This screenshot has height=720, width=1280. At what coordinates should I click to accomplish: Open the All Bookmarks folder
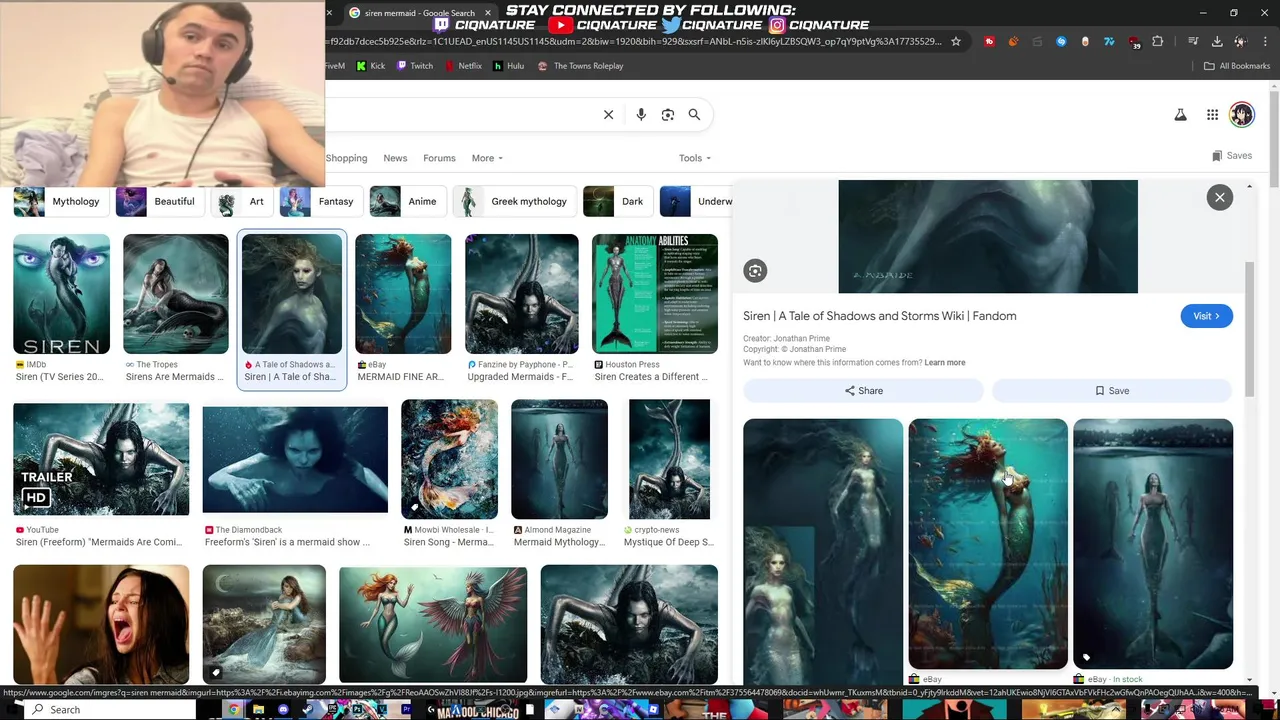pos(1237,66)
